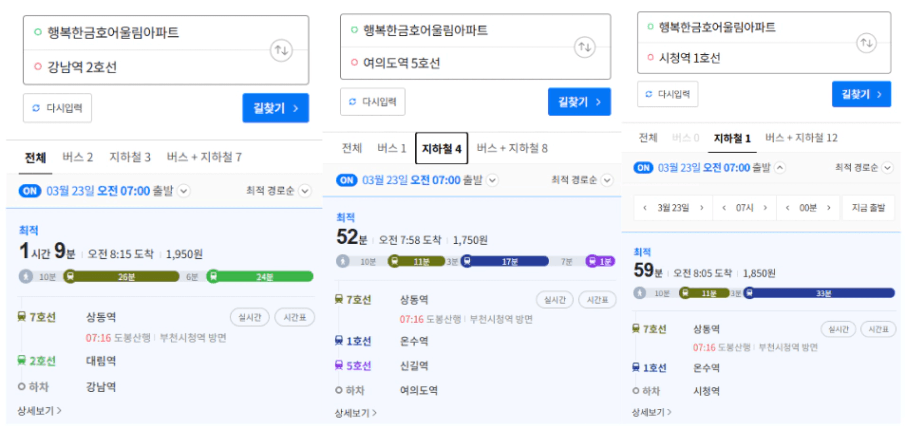Increase the 00분 minute value

829,208
